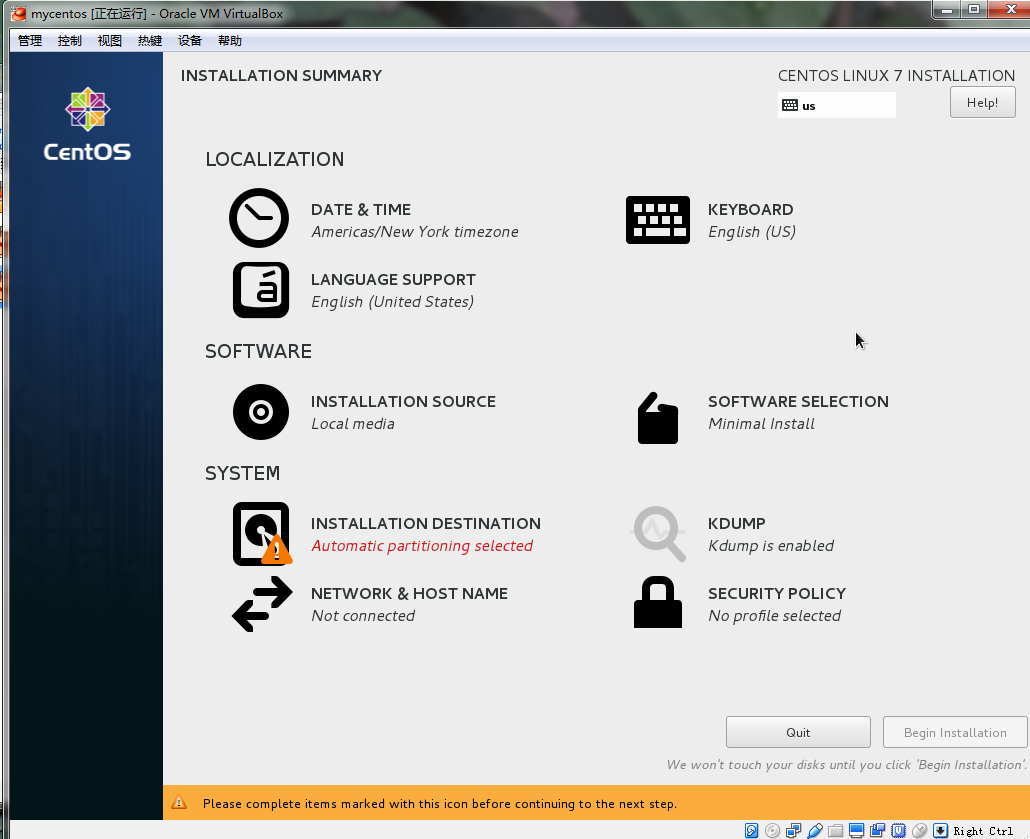Viewport: 1030px width, 839px height.
Task: Click VirtualBox CPU virtualization status icon
Action: click(x=899, y=830)
